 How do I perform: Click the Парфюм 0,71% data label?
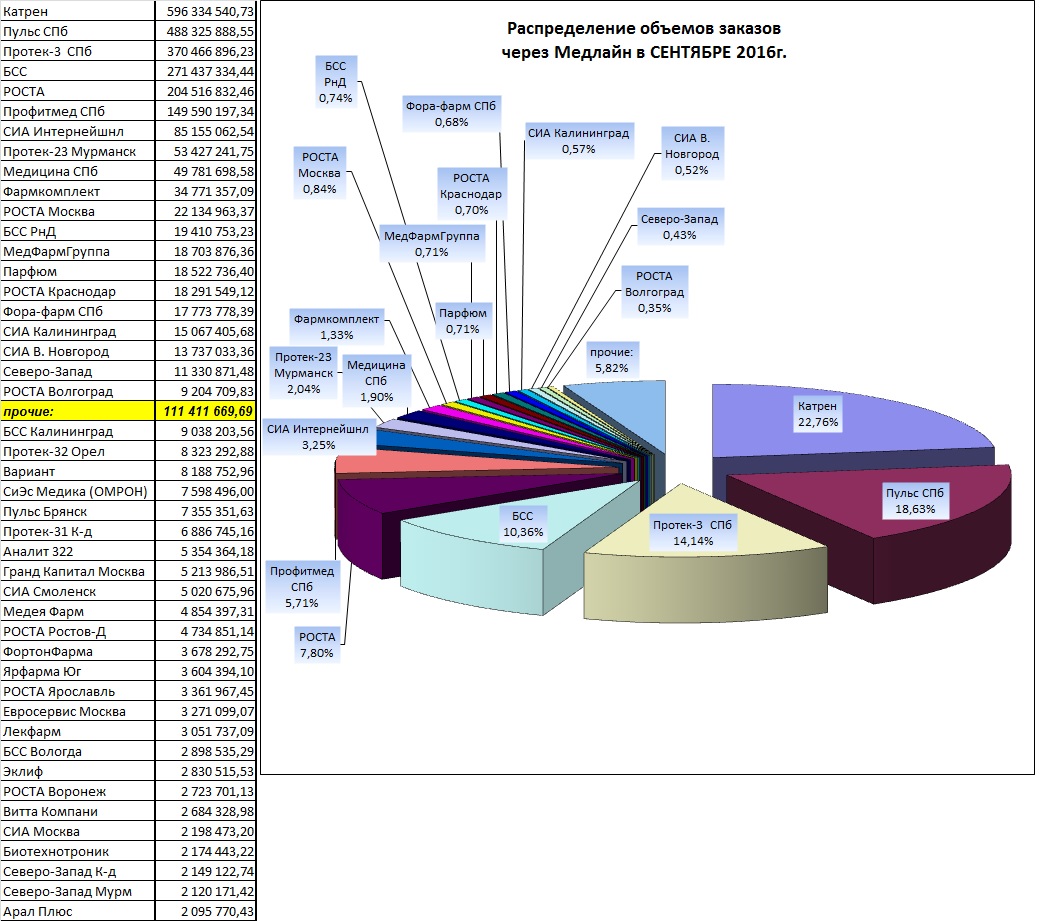tap(463, 321)
